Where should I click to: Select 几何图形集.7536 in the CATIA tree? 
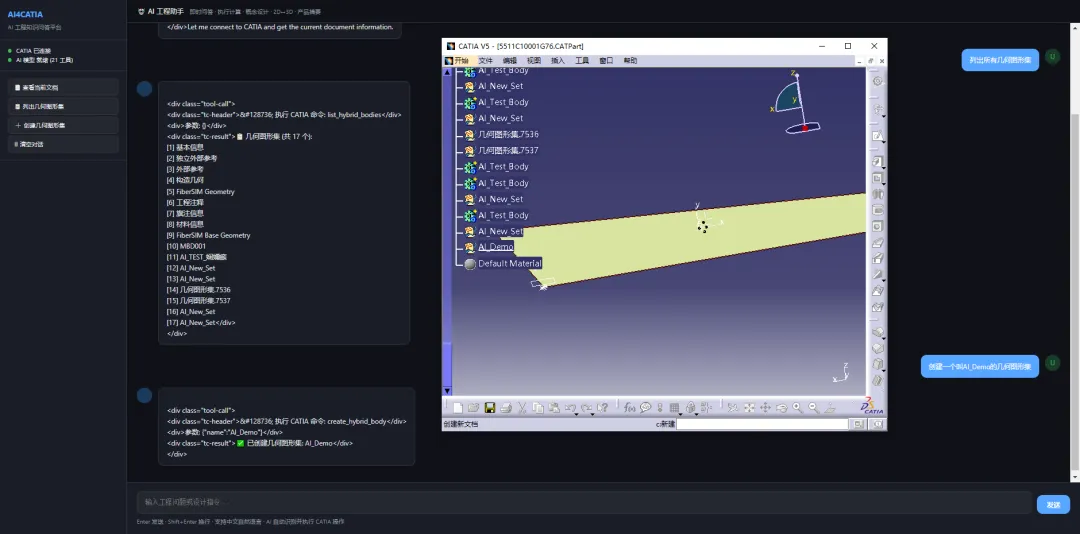tap(508, 134)
